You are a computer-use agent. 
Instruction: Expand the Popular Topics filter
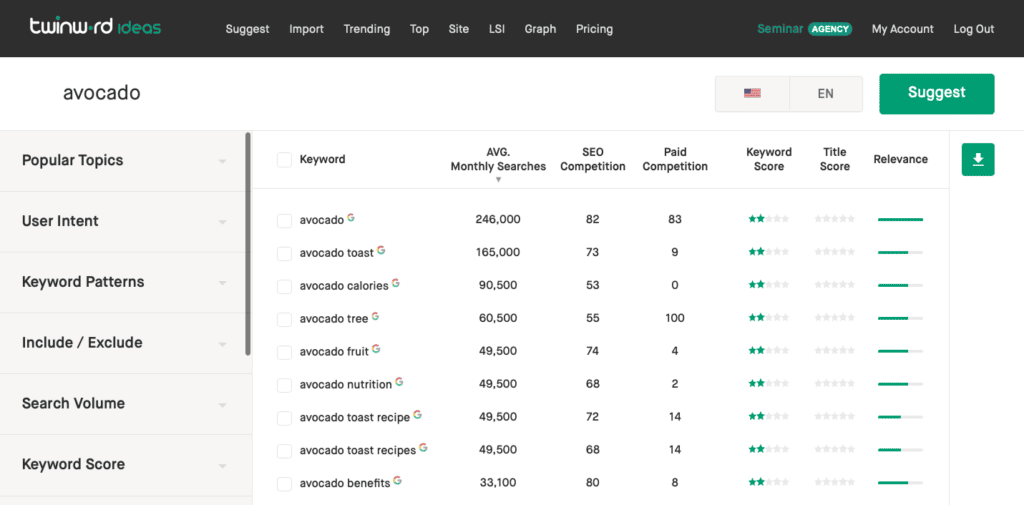124,161
